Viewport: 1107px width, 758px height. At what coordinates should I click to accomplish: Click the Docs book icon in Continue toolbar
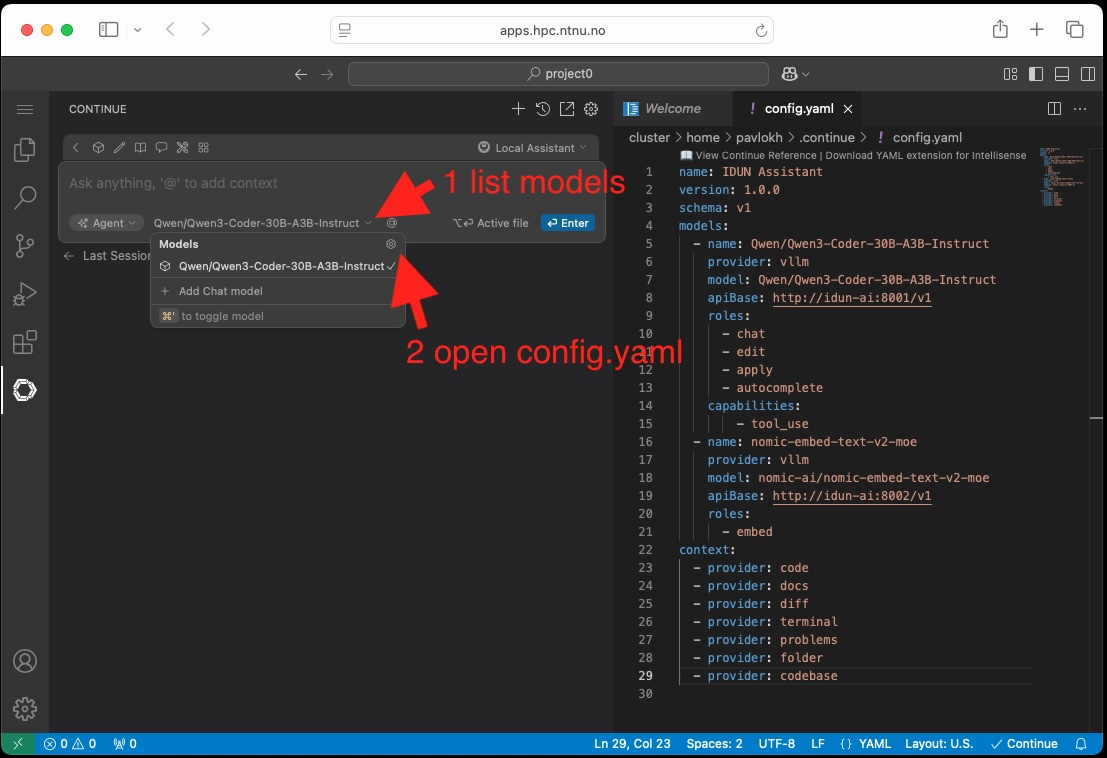140,148
